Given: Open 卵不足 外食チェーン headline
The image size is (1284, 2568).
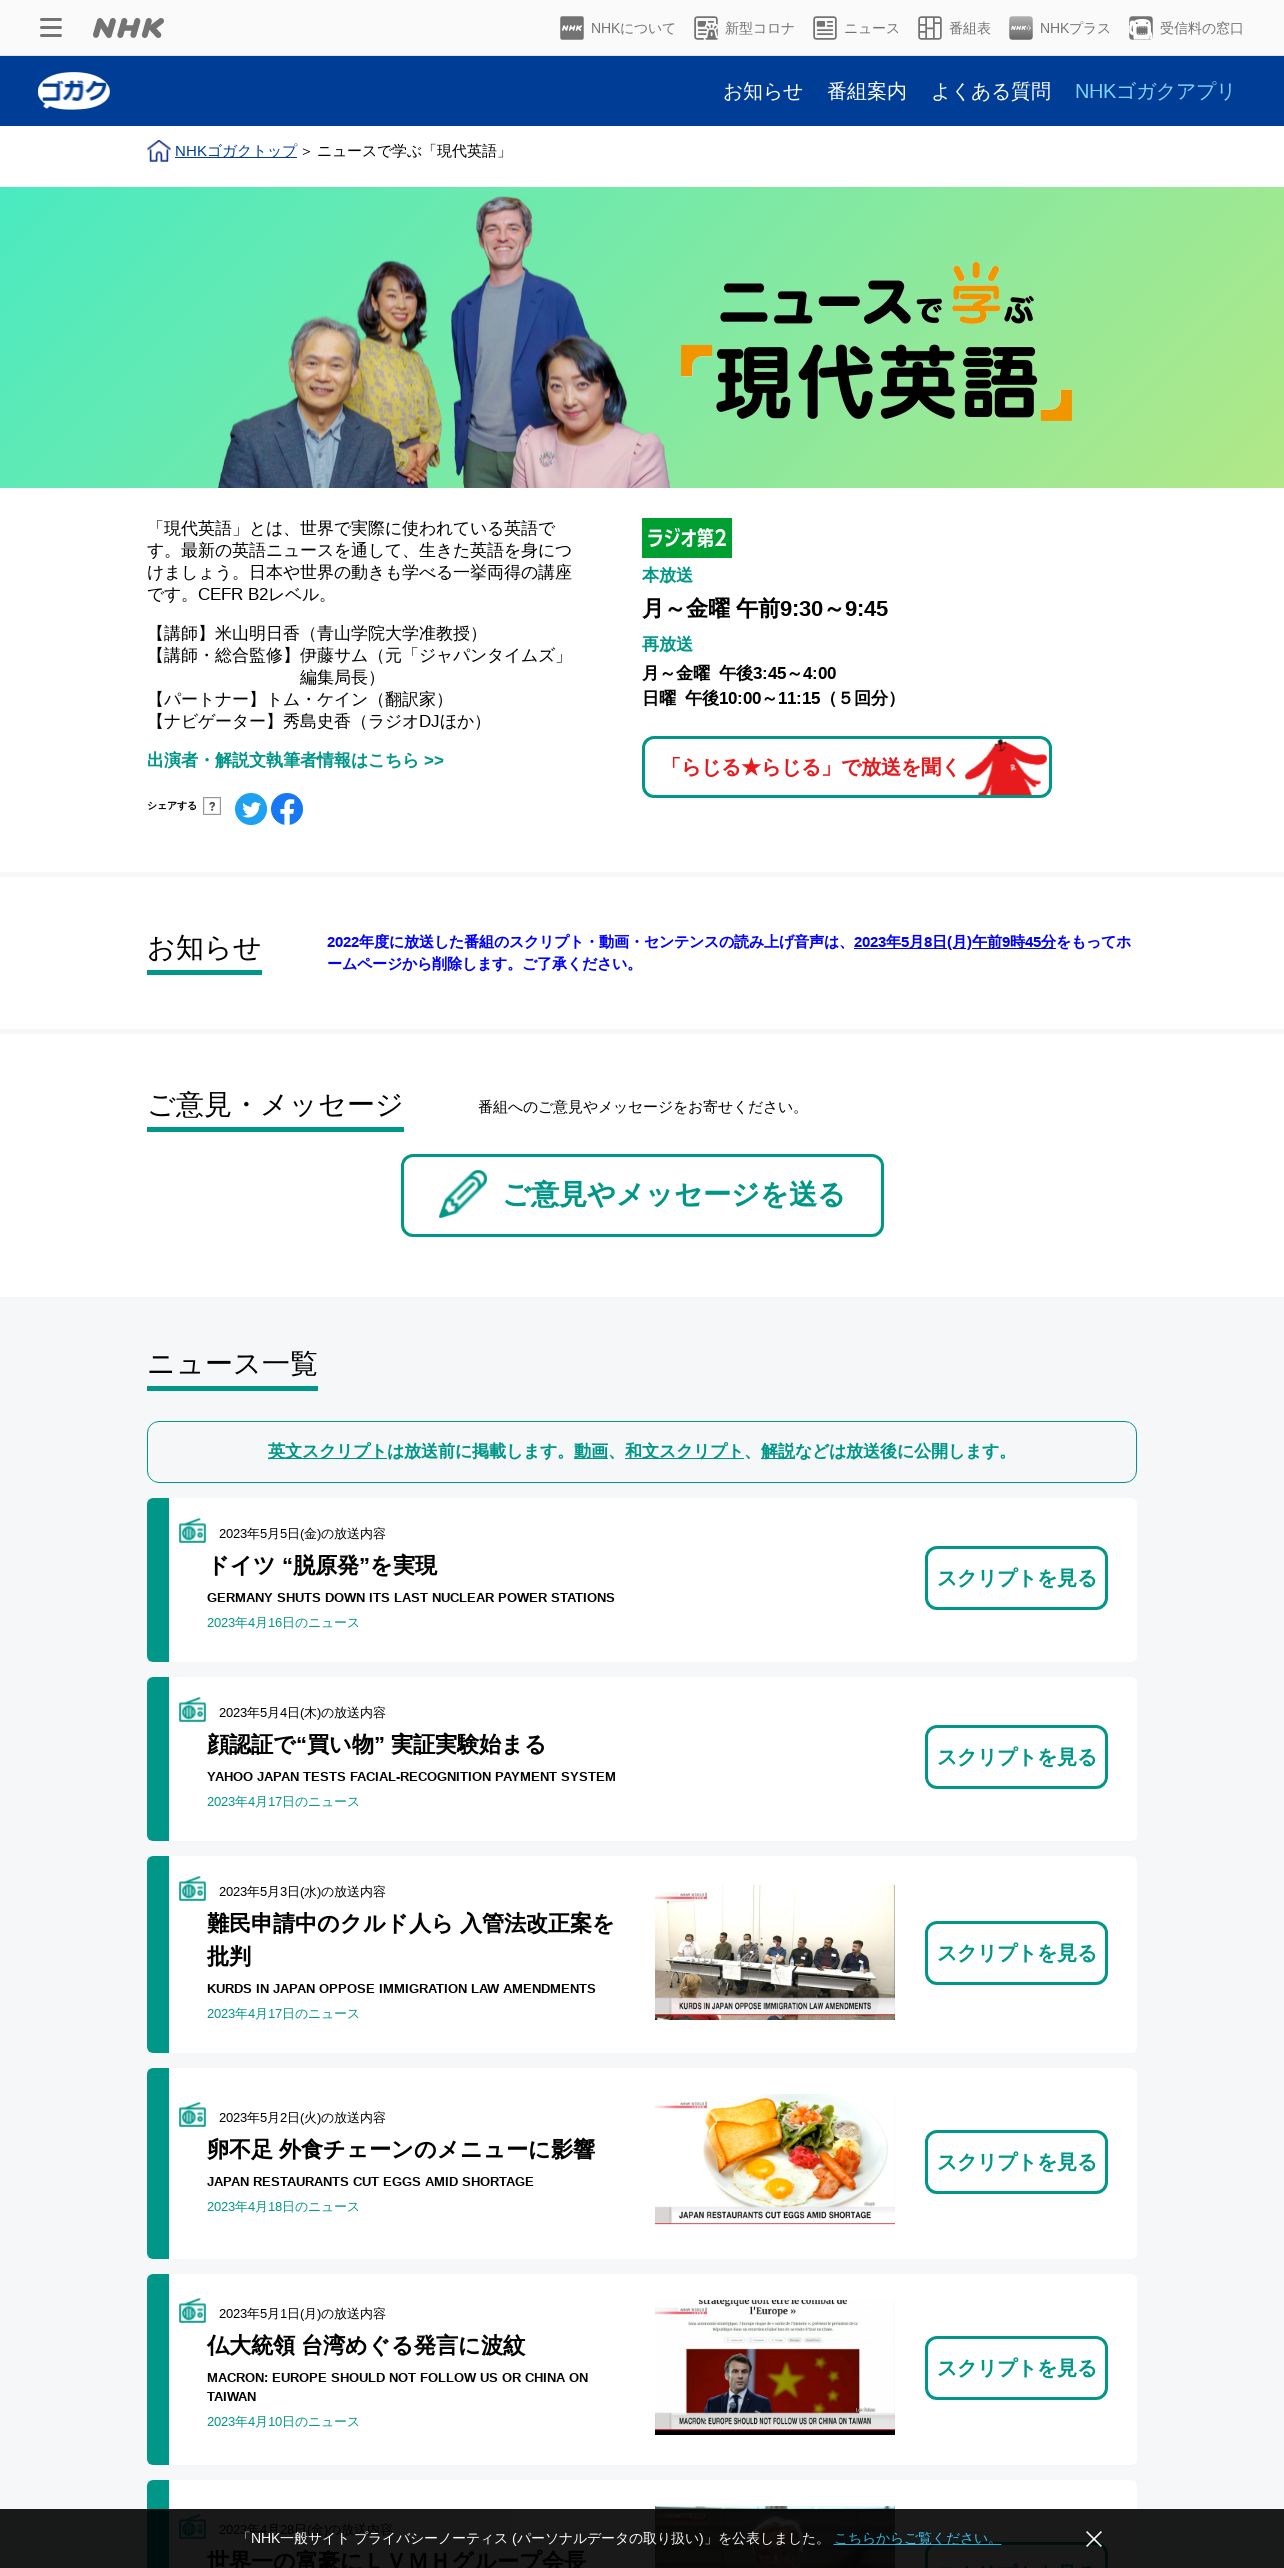Looking at the screenshot, I should tap(401, 2149).
